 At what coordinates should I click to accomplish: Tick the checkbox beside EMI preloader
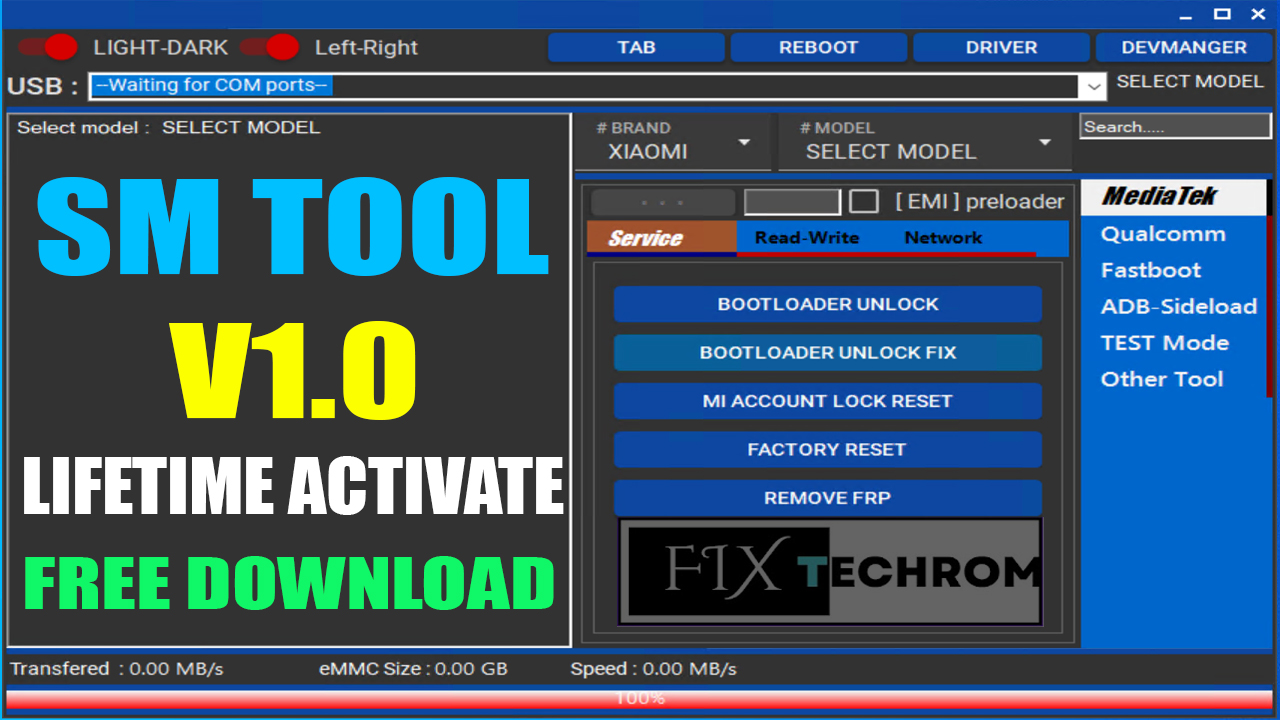pyautogui.click(x=864, y=201)
